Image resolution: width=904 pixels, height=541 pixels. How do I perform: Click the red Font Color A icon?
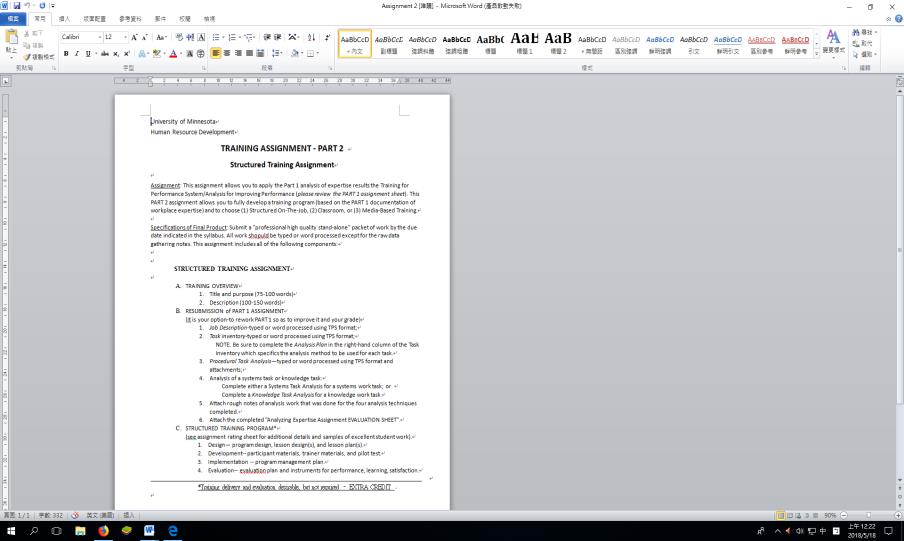pyautogui.click(x=173, y=54)
